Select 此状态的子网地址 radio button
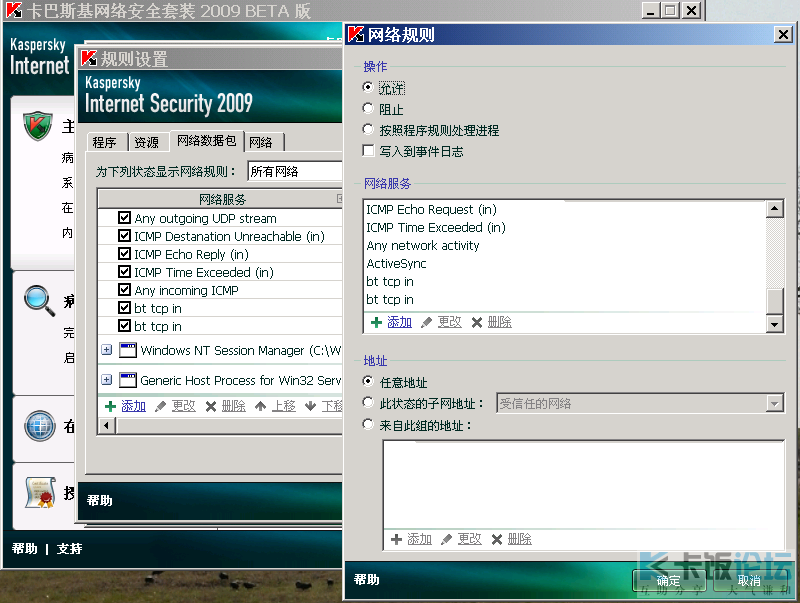 pos(368,403)
